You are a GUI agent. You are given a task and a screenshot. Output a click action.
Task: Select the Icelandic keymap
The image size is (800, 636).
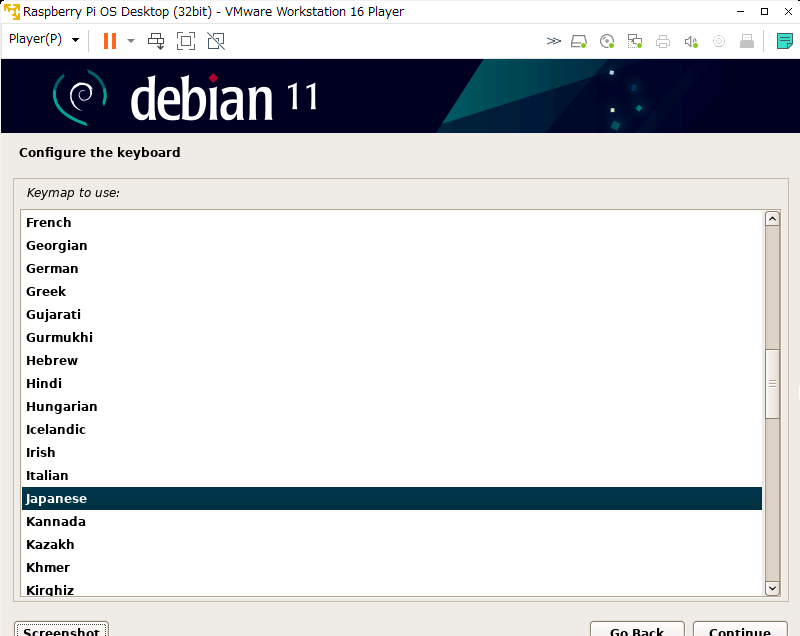pos(392,429)
